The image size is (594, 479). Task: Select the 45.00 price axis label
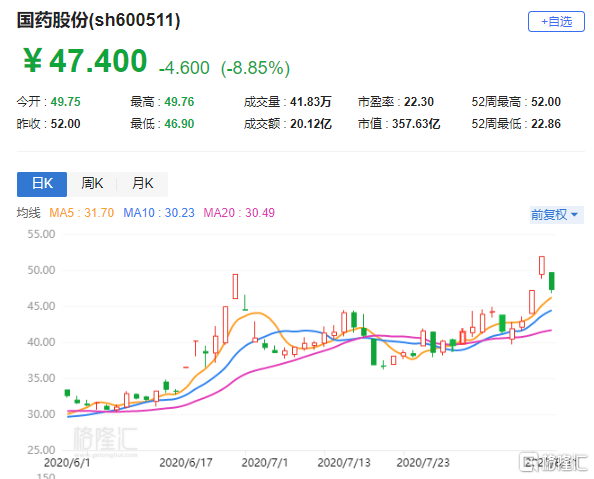click(x=41, y=306)
